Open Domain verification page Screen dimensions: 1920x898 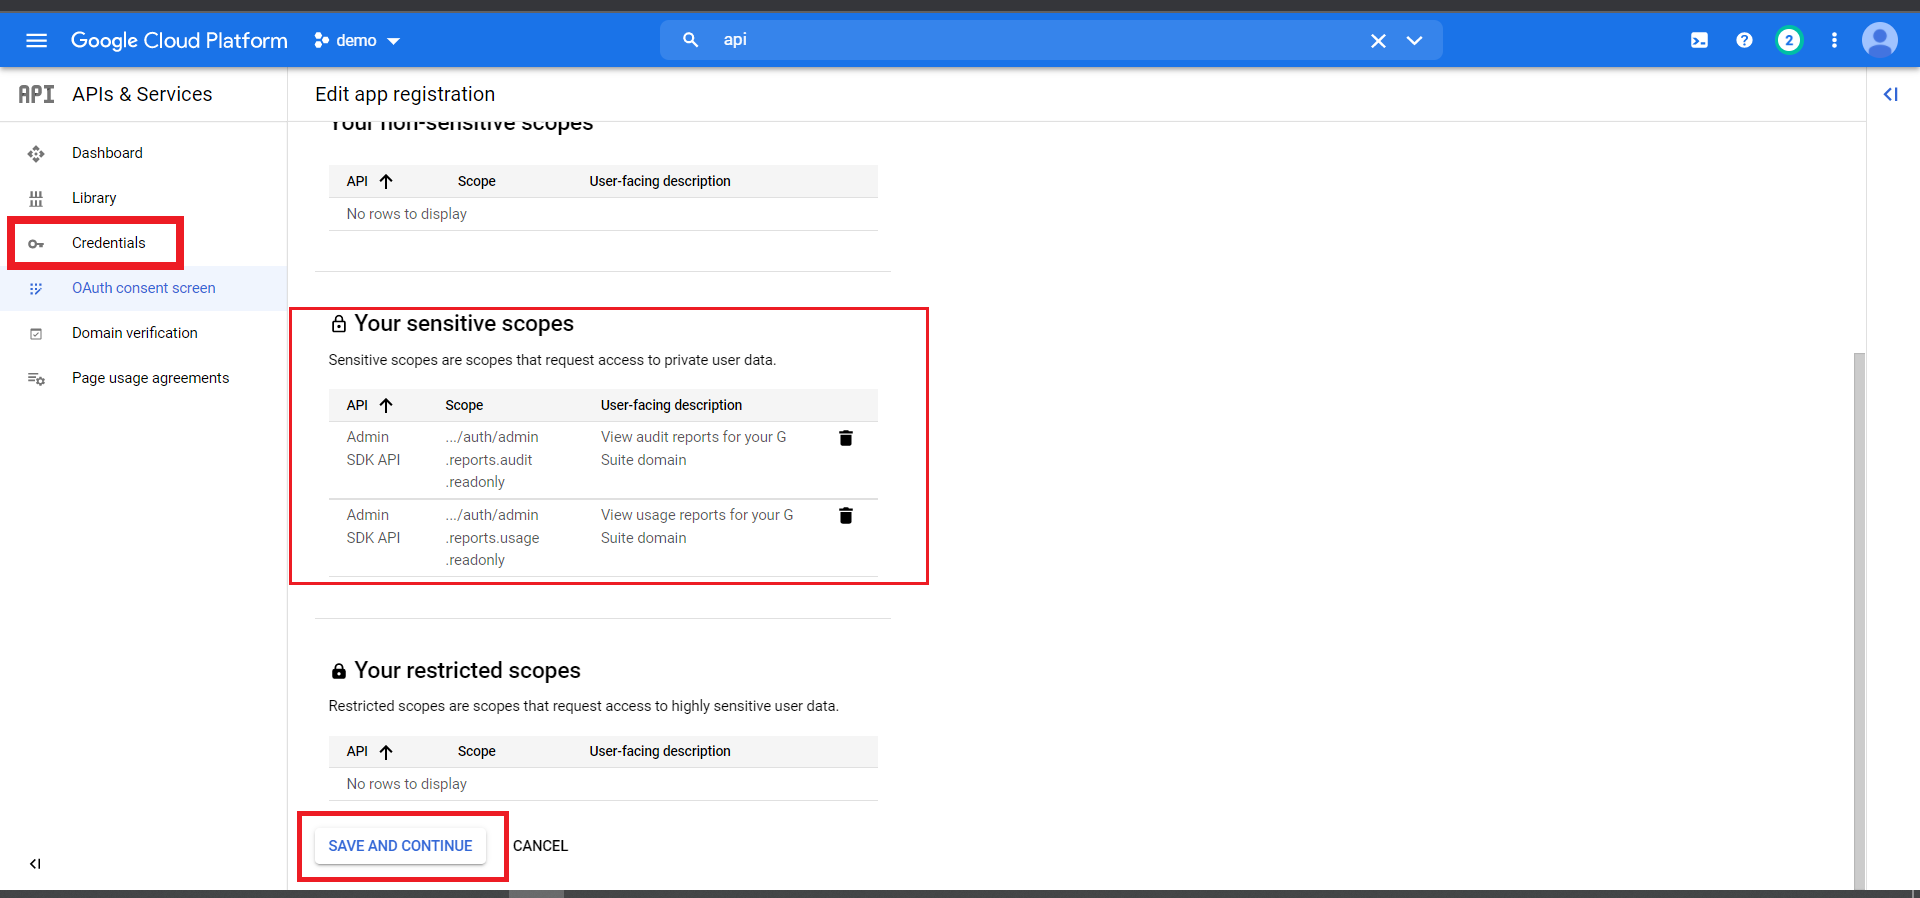(134, 333)
